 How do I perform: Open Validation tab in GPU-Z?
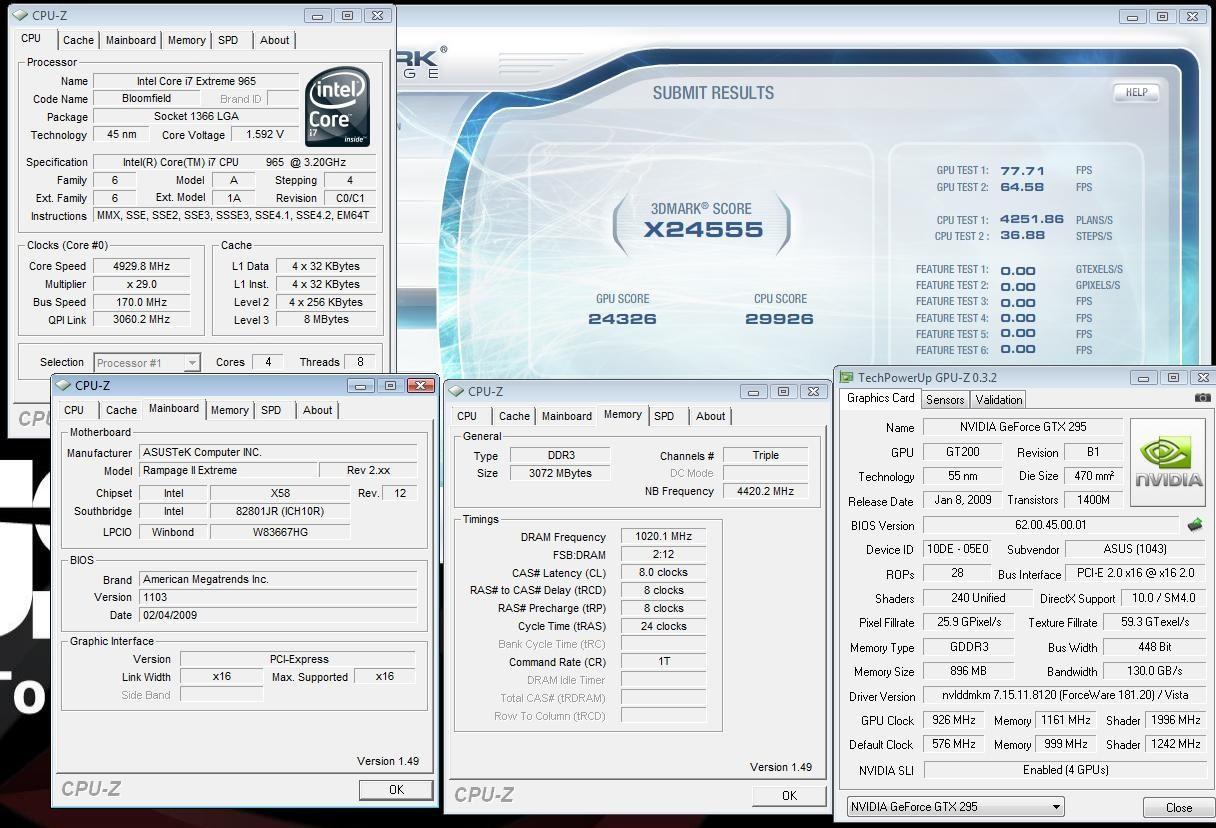[x=999, y=399]
